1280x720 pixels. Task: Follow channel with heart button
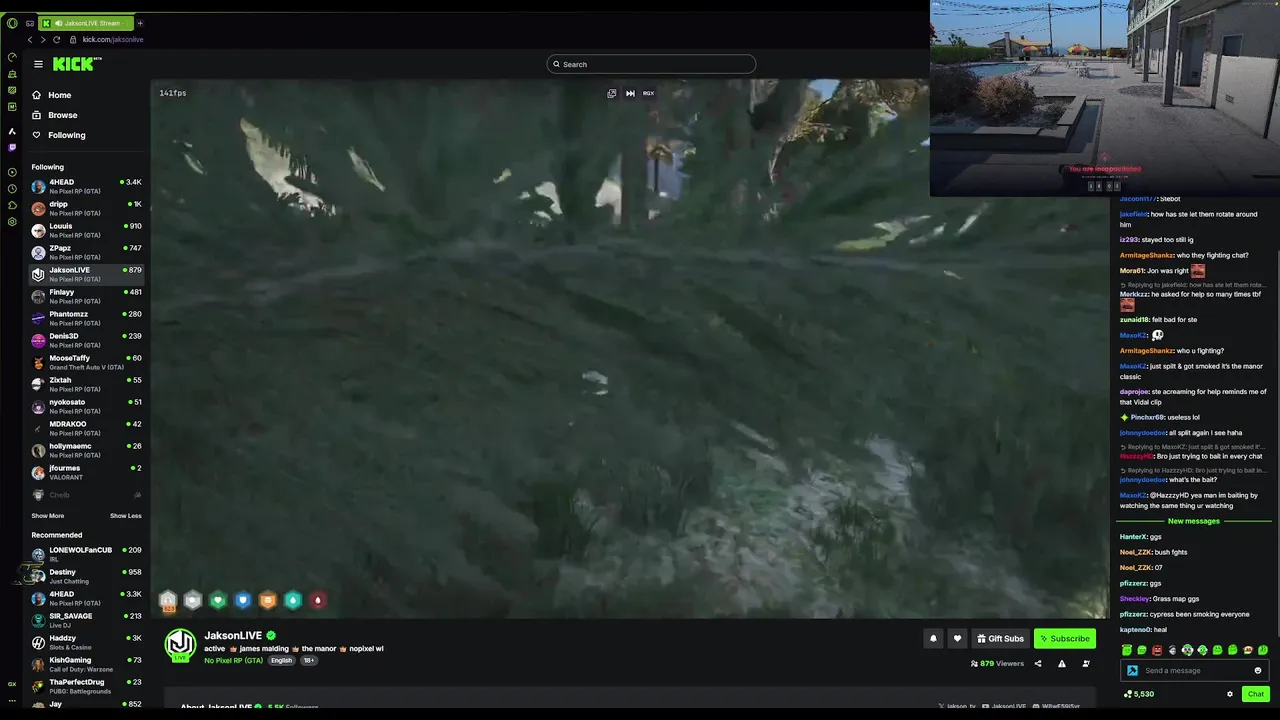click(957, 639)
